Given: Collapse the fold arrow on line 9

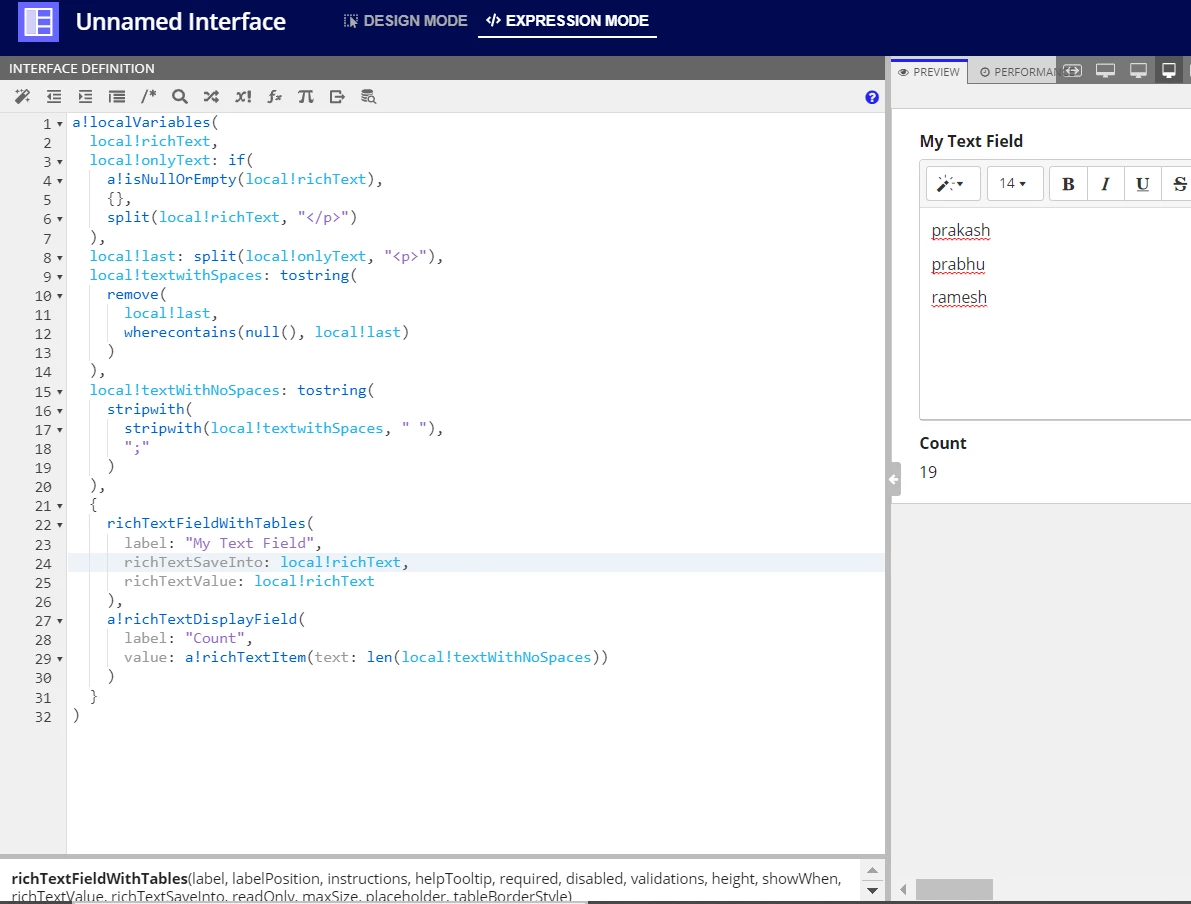Looking at the screenshot, I should click(x=60, y=277).
